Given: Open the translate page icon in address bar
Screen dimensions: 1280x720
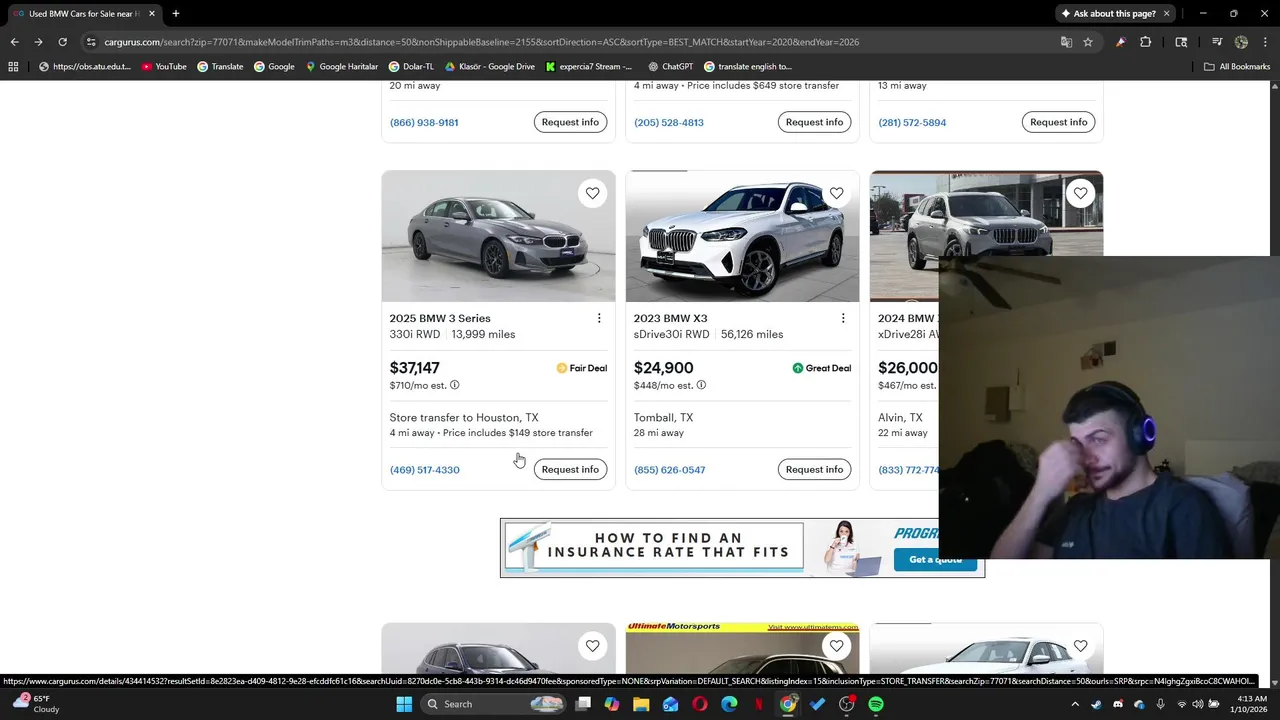Looking at the screenshot, I should 1066,42.
